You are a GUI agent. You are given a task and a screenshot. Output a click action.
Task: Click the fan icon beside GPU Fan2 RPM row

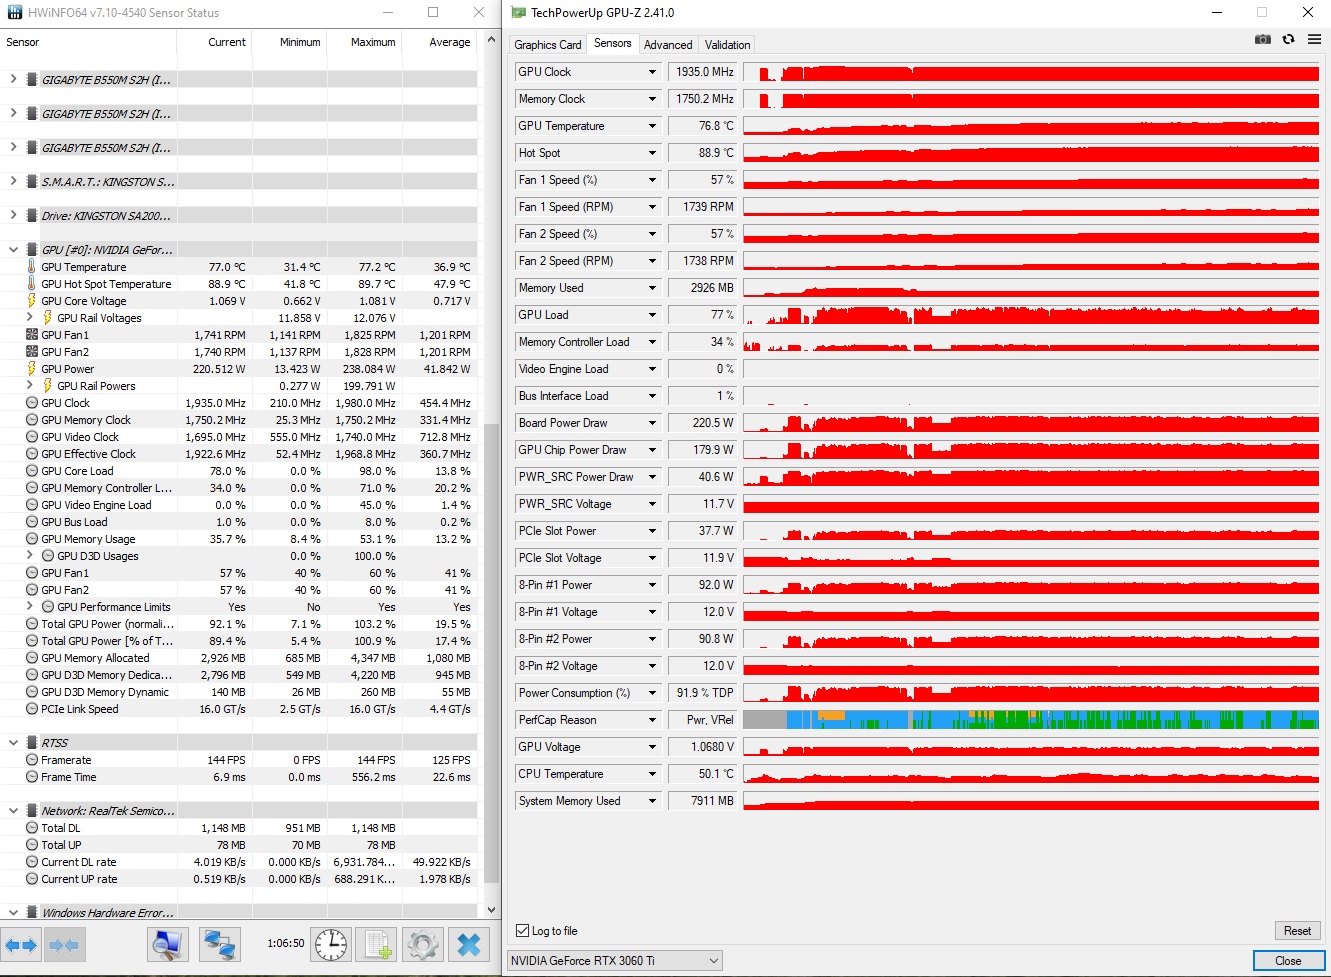click(32, 352)
